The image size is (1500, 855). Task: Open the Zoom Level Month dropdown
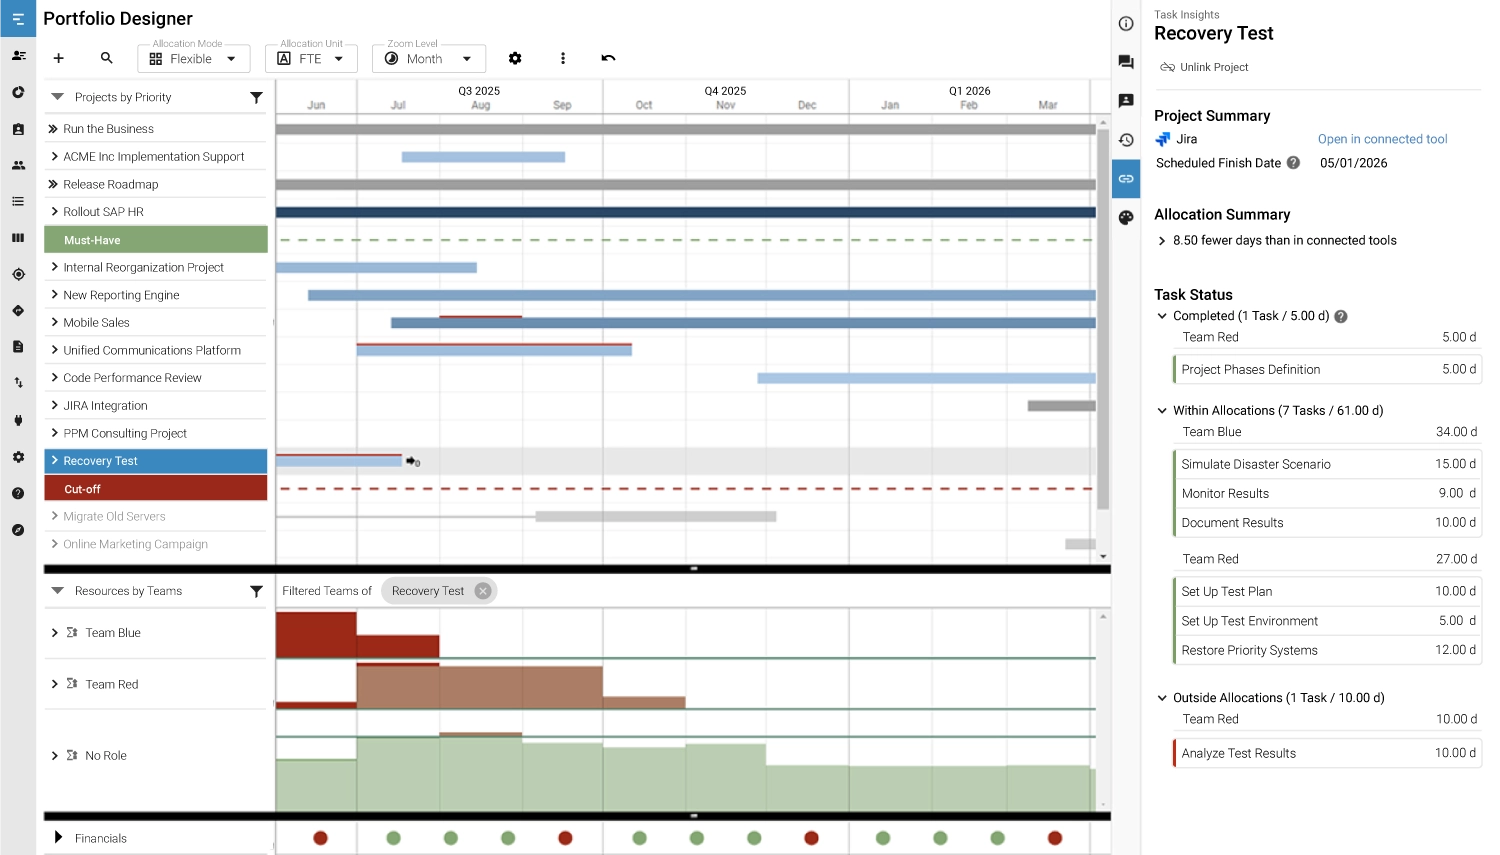(428, 59)
